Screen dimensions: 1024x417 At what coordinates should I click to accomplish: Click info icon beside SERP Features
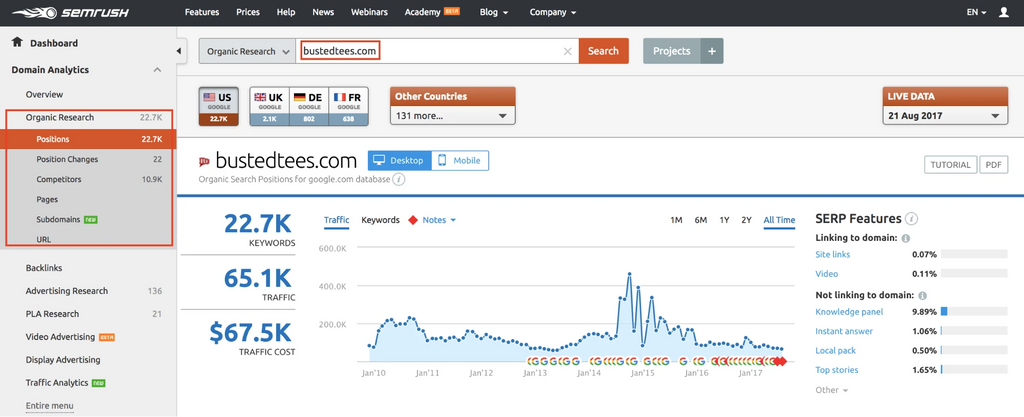tap(912, 219)
